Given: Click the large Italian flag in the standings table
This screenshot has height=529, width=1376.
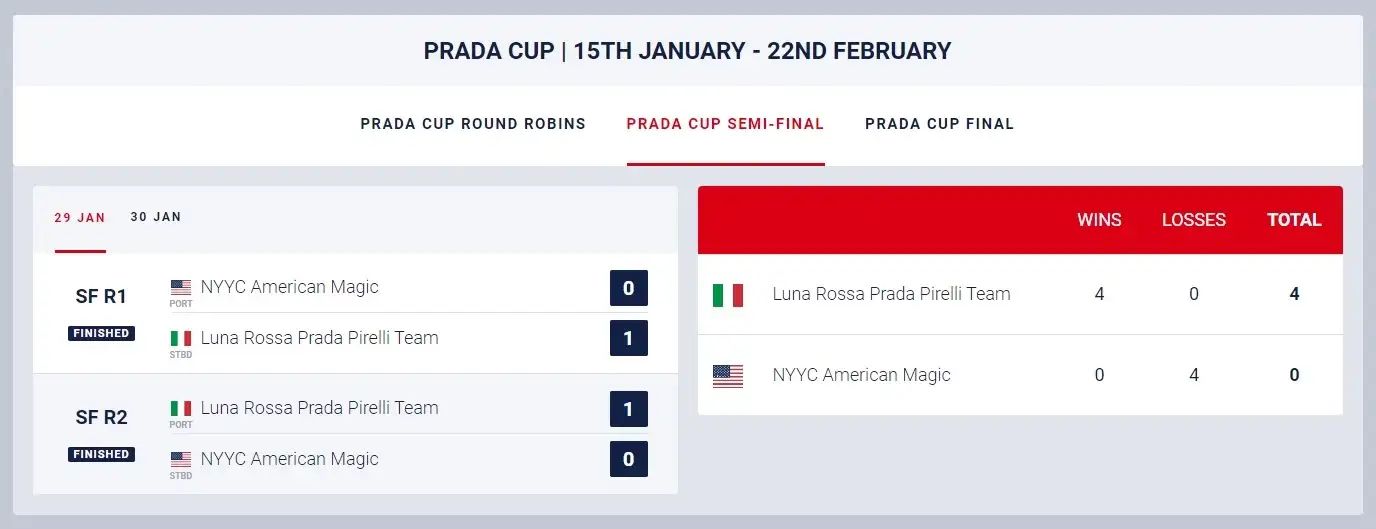Looking at the screenshot, I should click(x=728, y=295).
